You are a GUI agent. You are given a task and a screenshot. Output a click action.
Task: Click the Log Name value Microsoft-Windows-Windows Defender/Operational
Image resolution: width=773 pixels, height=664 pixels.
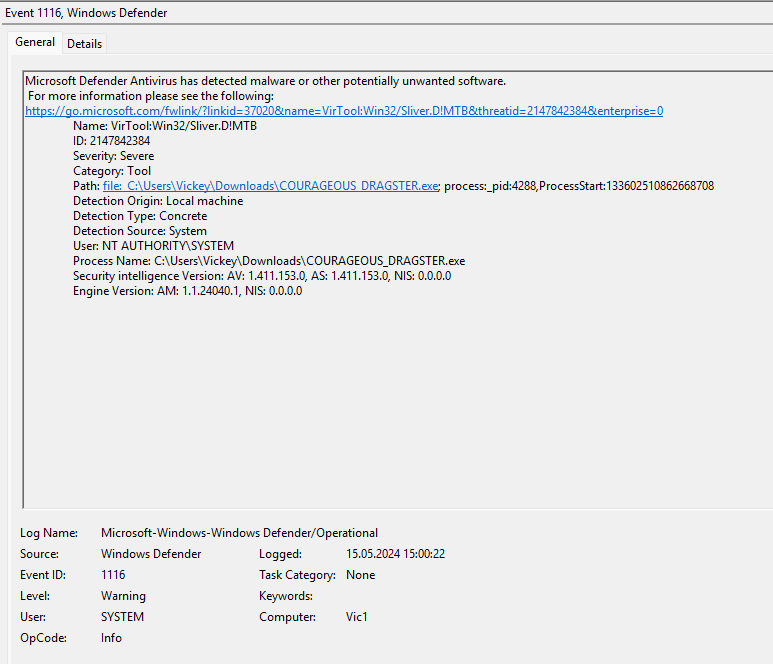click(239, 533)
